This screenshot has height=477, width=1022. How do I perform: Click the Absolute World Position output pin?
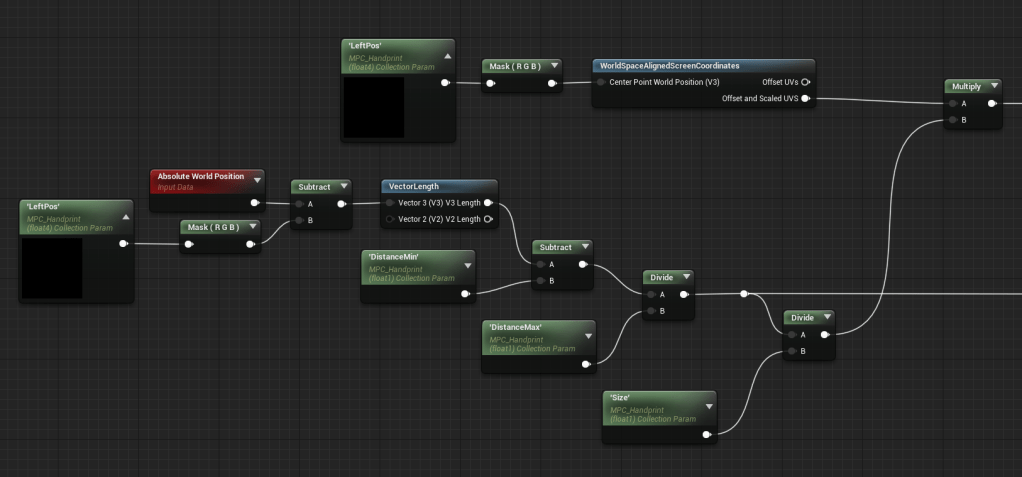point(255,203)
